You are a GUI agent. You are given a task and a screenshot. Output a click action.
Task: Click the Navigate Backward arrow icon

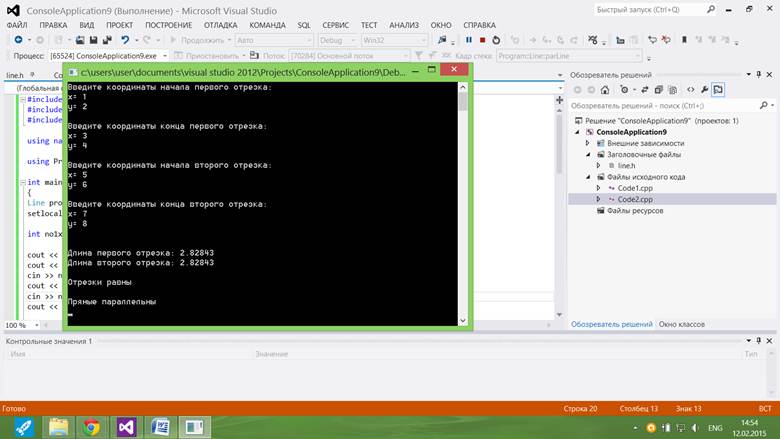coord(18,40)
